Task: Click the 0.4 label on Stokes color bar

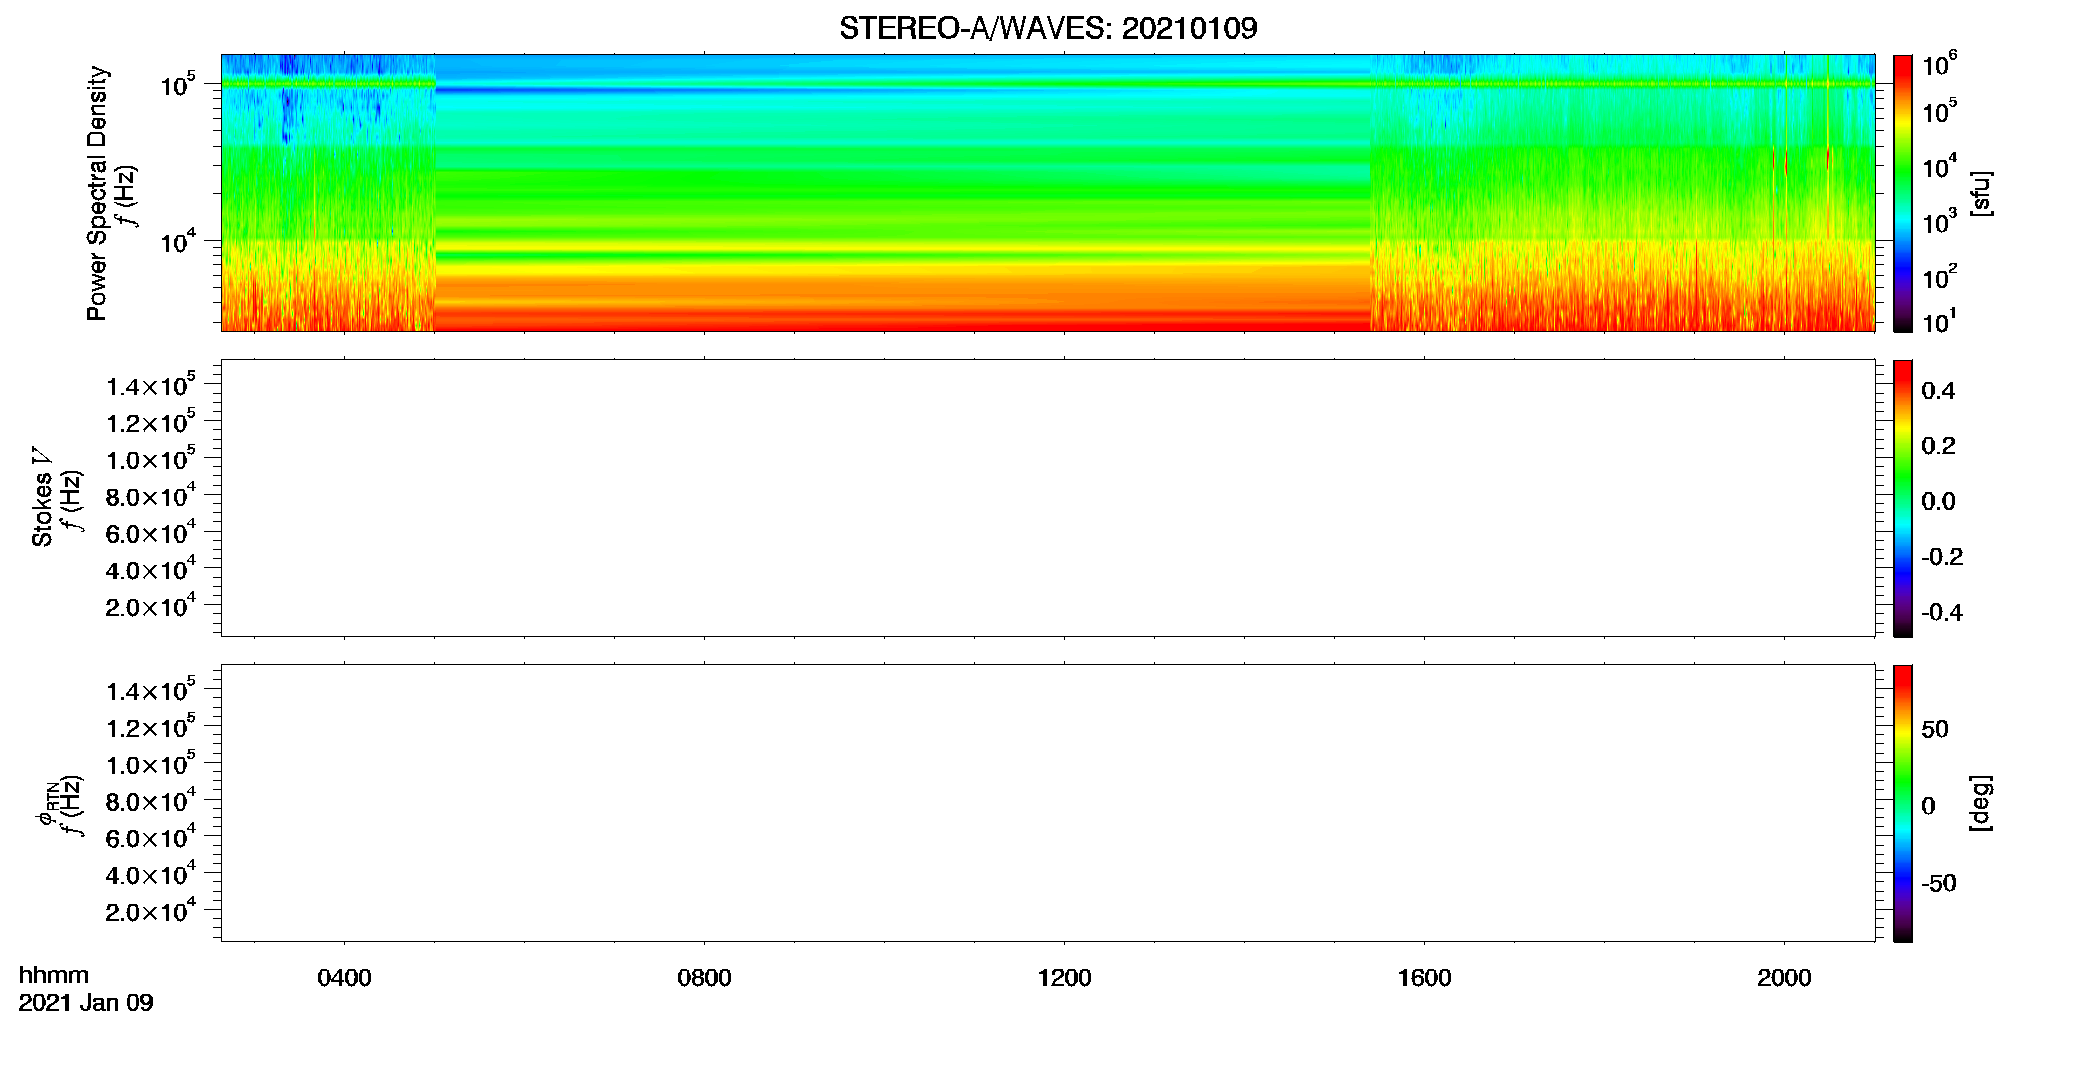Action: coord(1938,391)
